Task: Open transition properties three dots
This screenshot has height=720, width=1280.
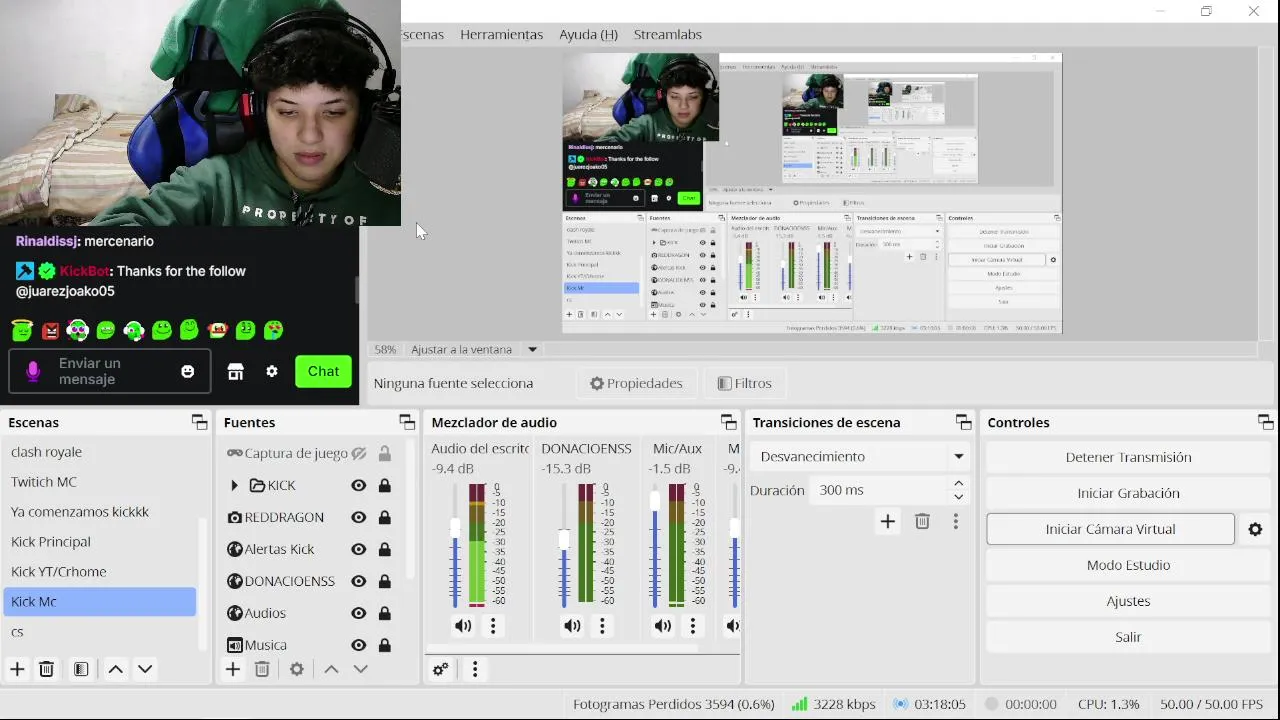Action: [956, 521]
